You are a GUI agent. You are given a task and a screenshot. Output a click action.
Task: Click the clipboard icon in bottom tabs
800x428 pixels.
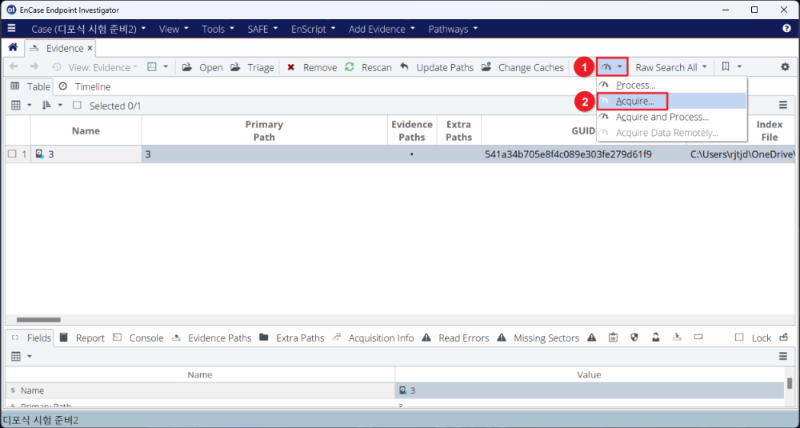[x=613, y=337]
